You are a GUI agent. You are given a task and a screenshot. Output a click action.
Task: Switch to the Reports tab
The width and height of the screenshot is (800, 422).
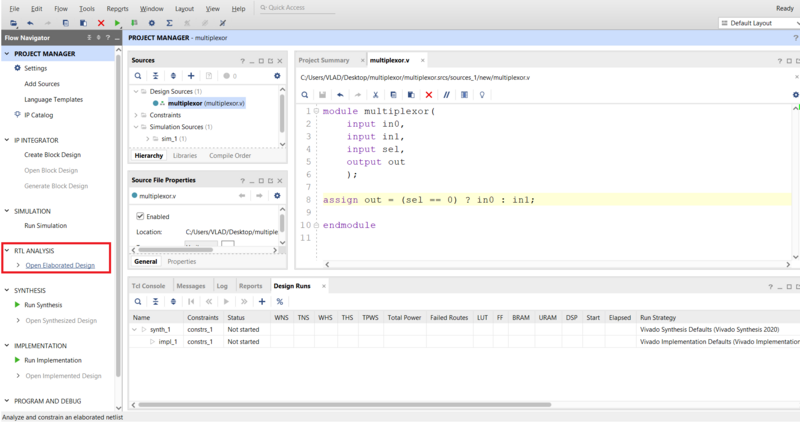coord(251,286)
